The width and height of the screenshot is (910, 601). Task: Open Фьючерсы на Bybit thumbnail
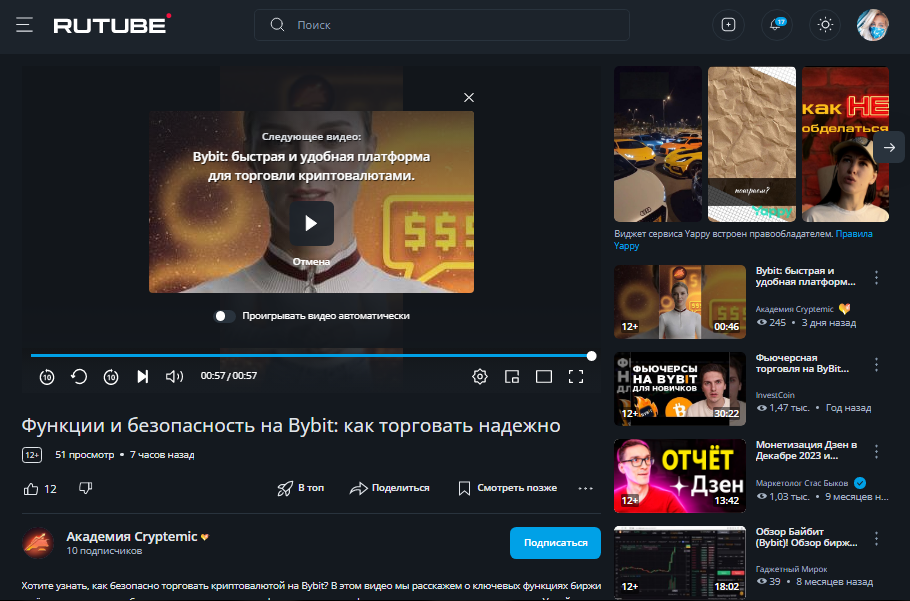click(x=680, y=389)
